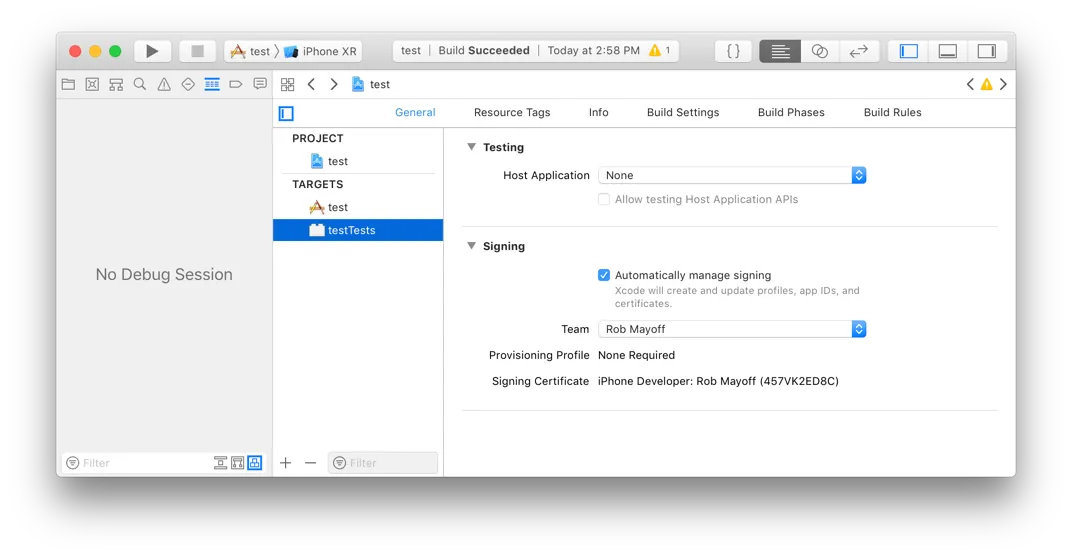This screenshot has height=557, width=1072.
Task: Open the Find navigator magnifier
Action: pos(140,84)
